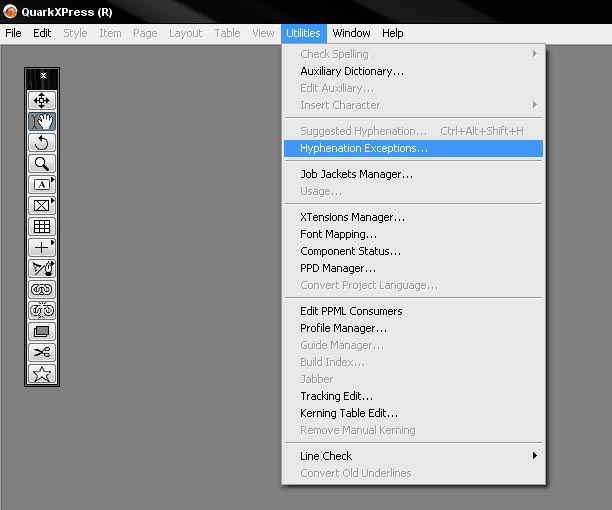Open the Layout menu
612x510 pixels.
coord(185,33)
